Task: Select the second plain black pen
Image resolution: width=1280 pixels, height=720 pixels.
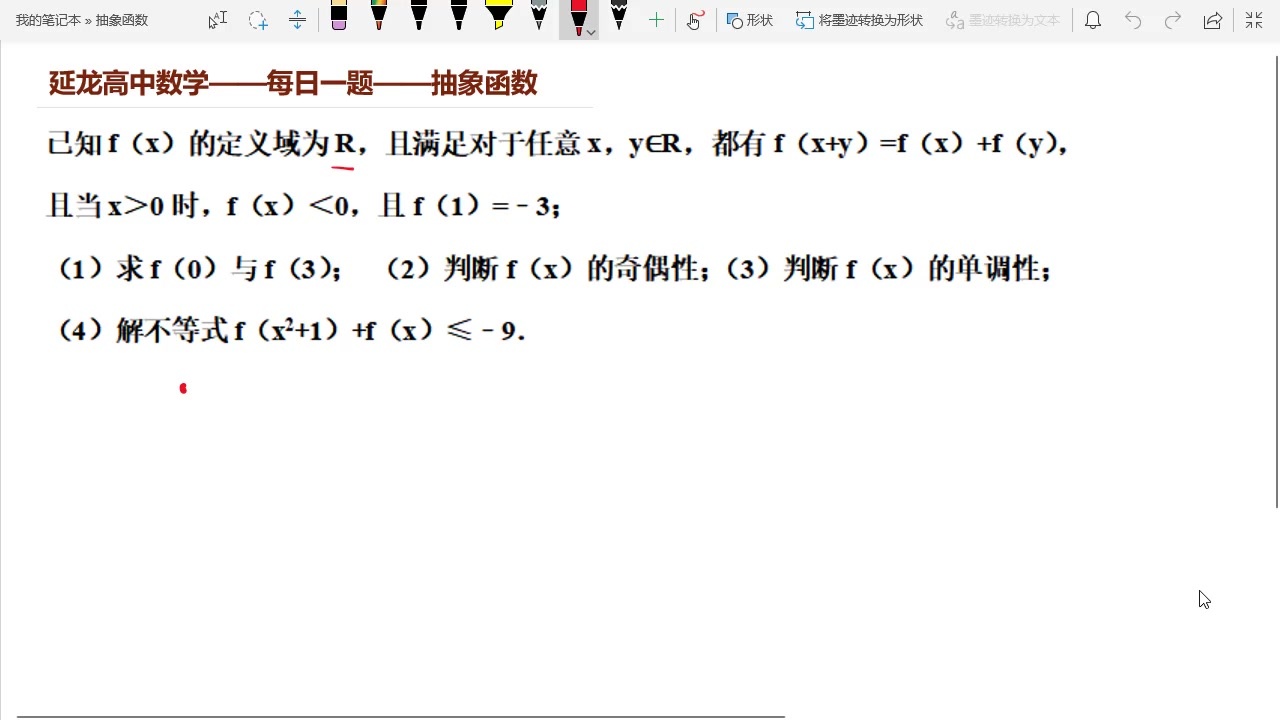Action: click(459, 16)
